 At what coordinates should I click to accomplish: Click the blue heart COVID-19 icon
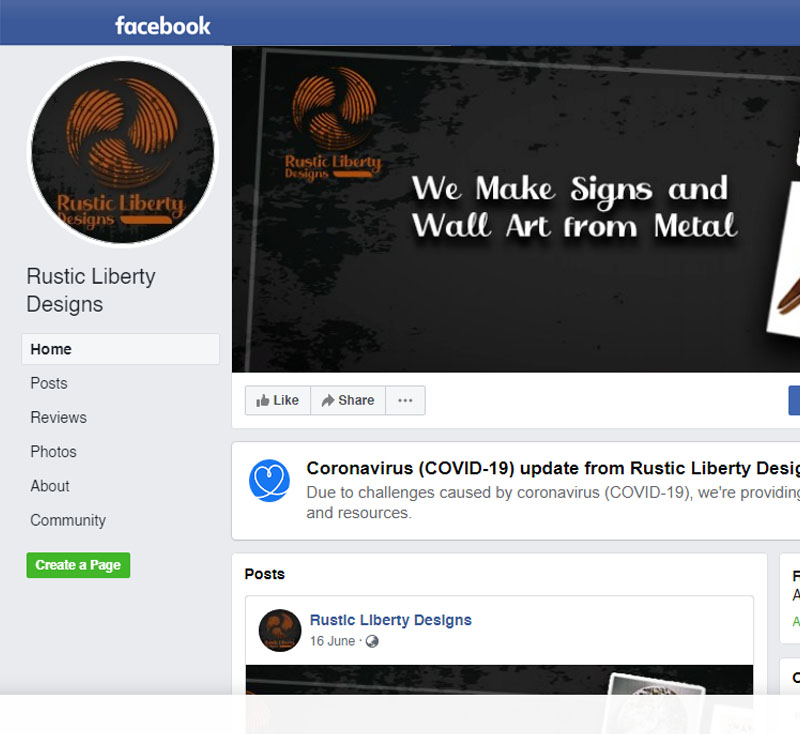point(269,481)
